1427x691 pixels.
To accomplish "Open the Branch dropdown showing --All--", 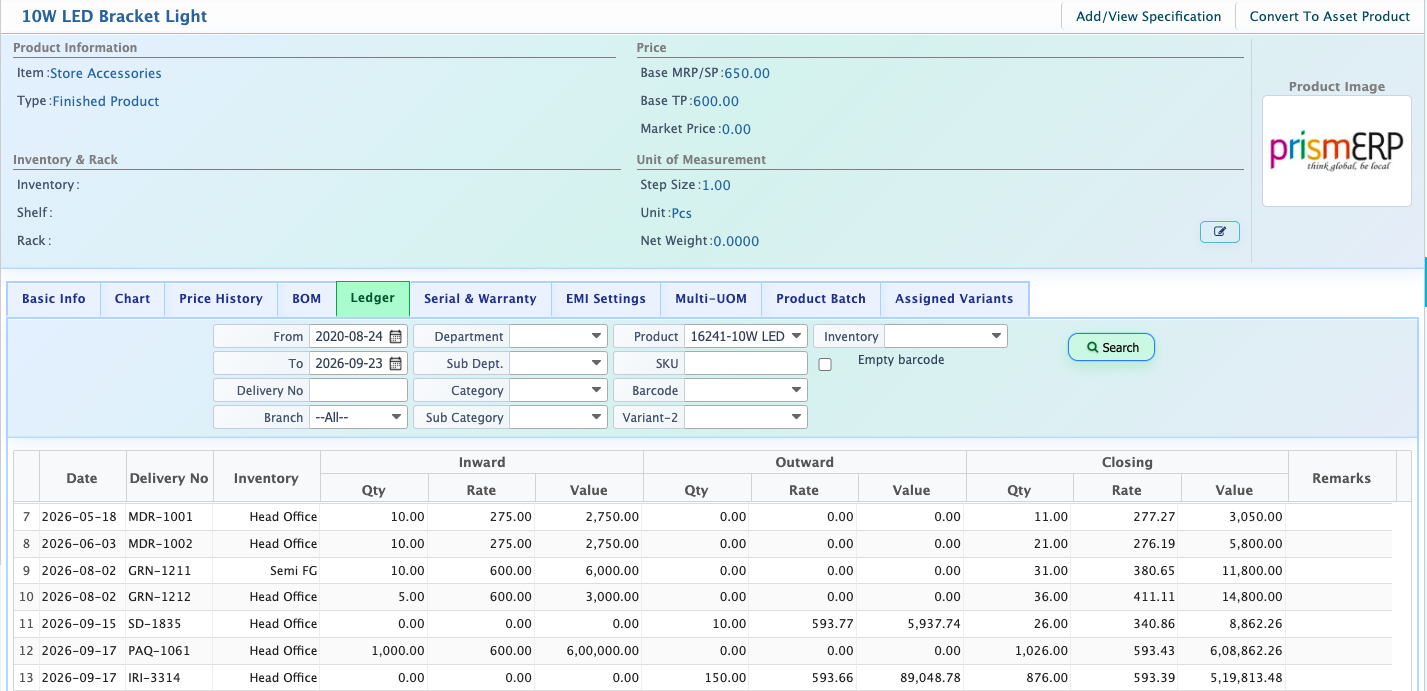I will 358,418.
